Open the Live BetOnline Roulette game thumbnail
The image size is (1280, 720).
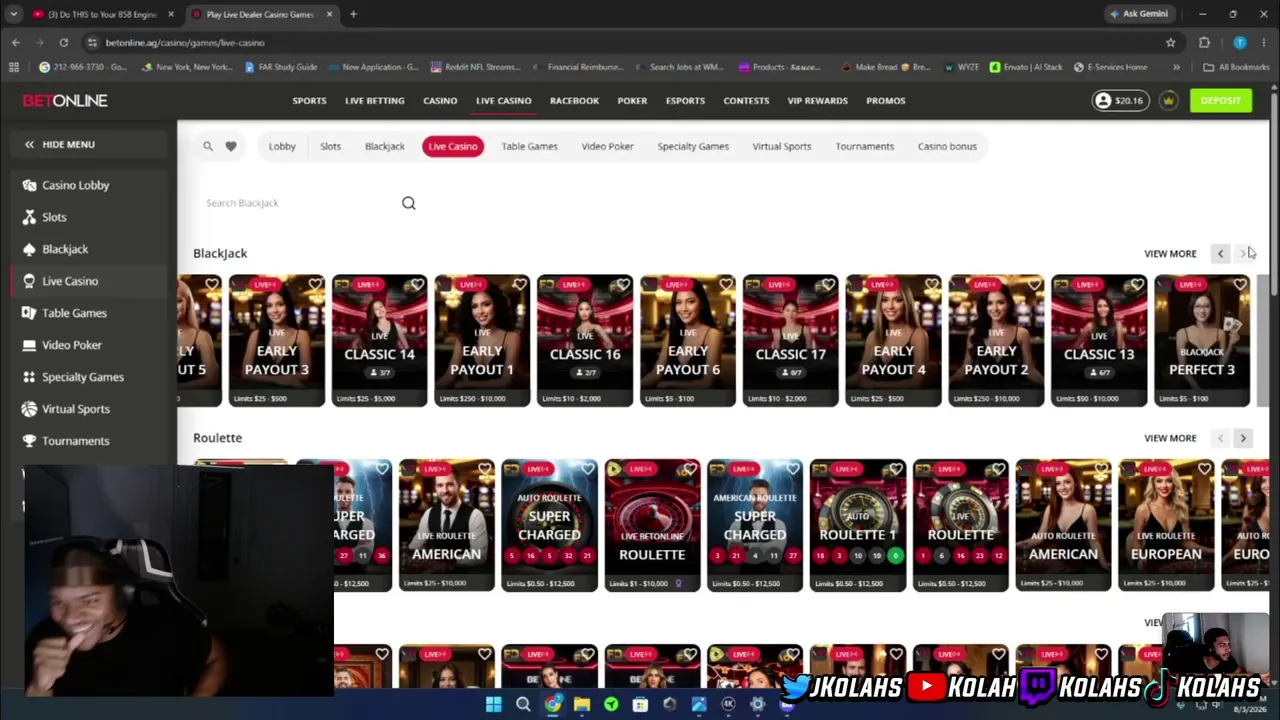[x=652, y=525]
